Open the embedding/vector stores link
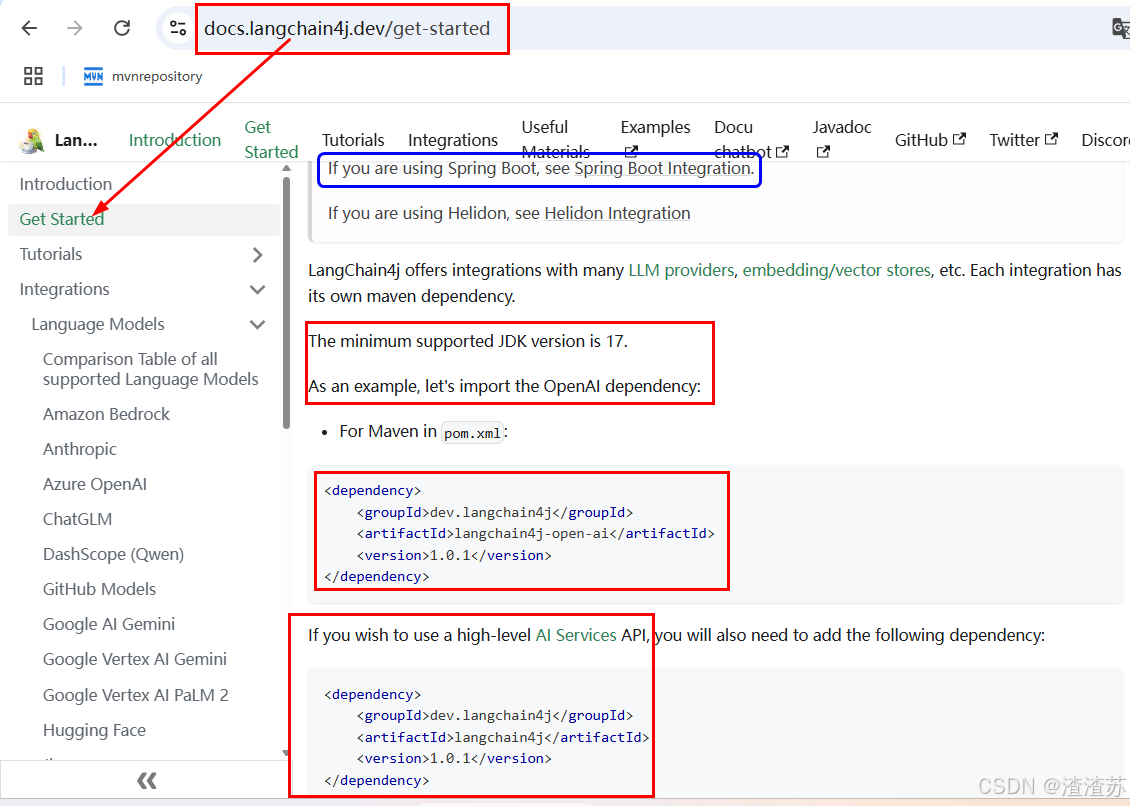This screenshot has width=1130, height=806. pos(837,270)
